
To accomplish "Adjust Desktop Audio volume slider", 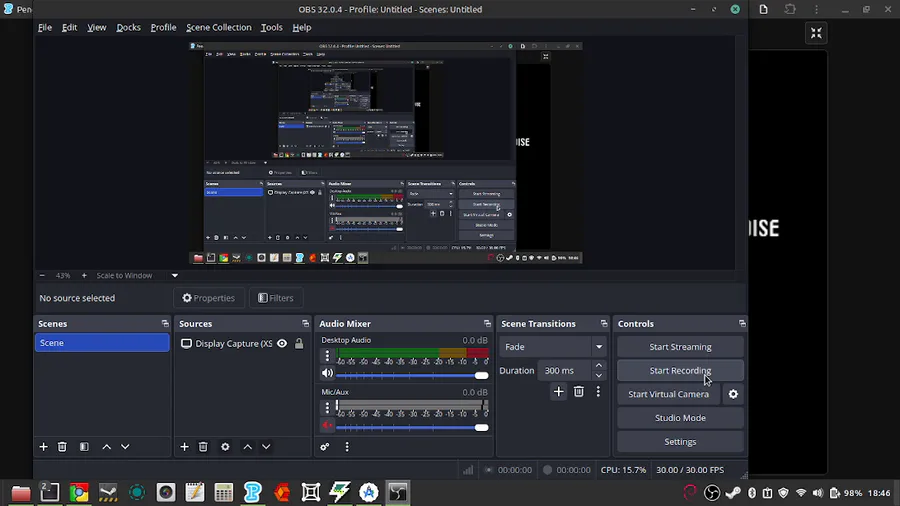I will (412, 375).
